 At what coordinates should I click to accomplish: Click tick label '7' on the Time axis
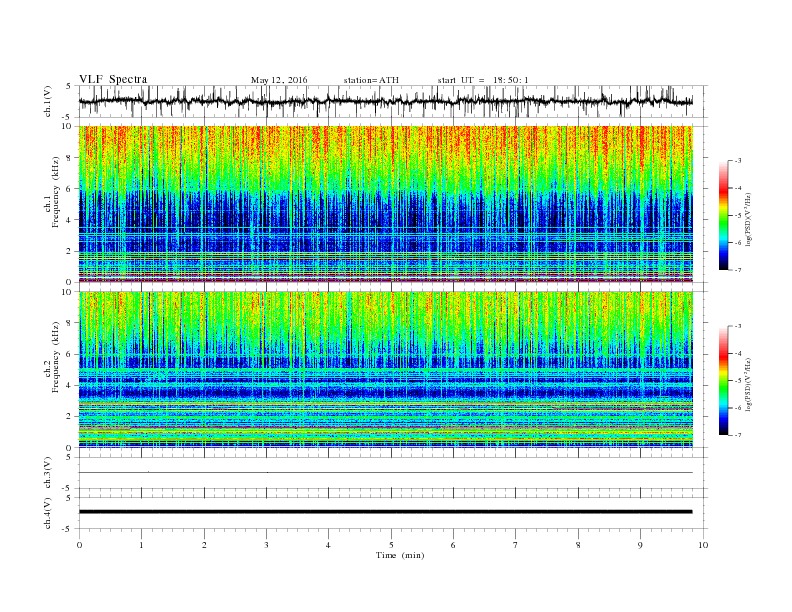[516, 545]
